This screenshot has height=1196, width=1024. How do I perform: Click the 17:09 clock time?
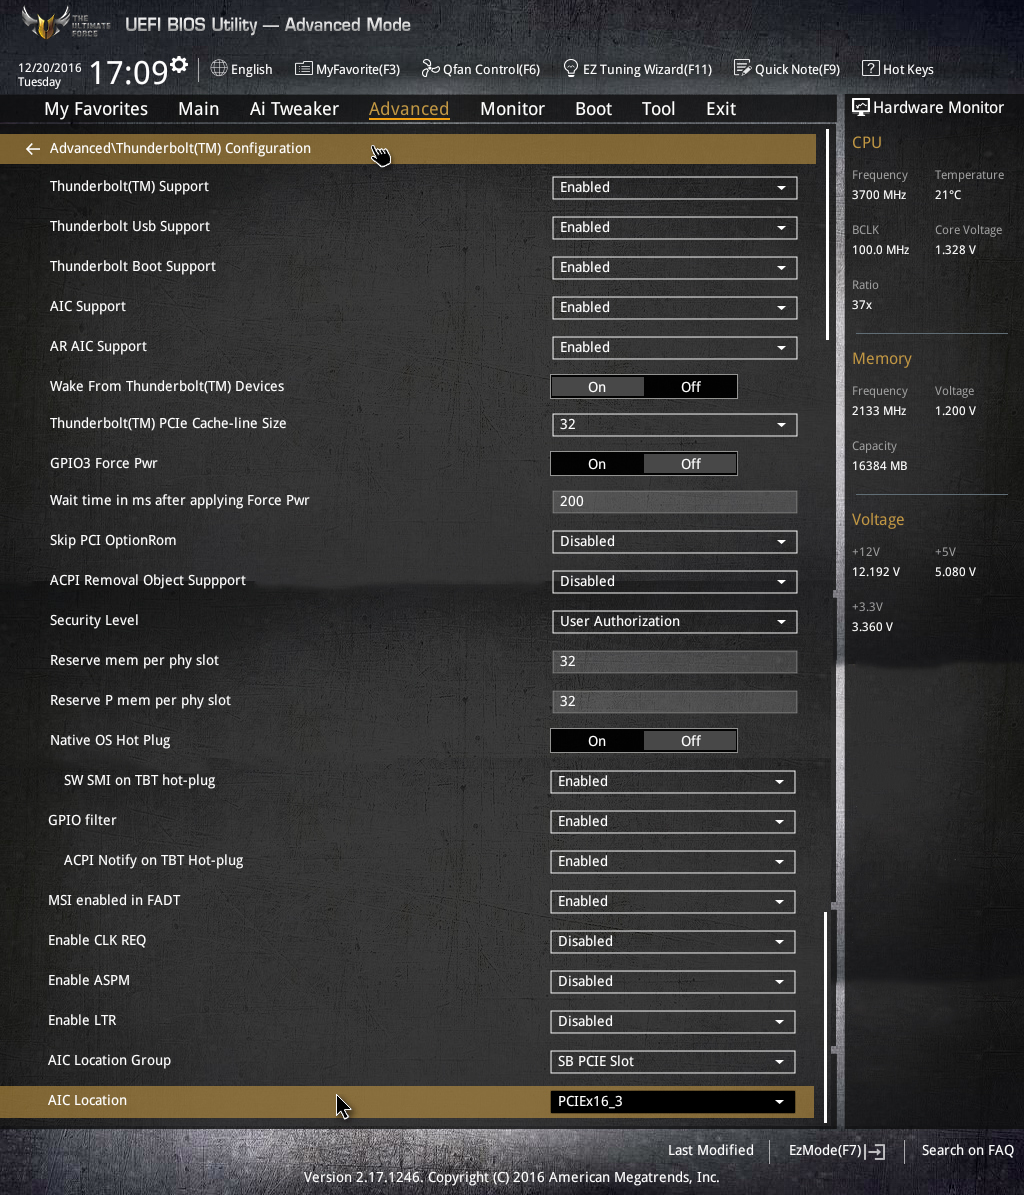[128, 73]
